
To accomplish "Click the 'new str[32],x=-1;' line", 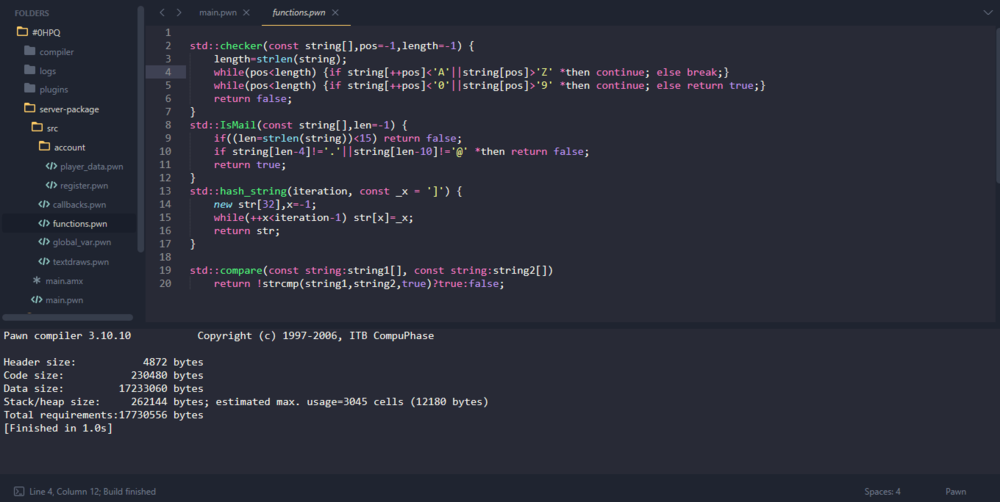I will [265, 205].
